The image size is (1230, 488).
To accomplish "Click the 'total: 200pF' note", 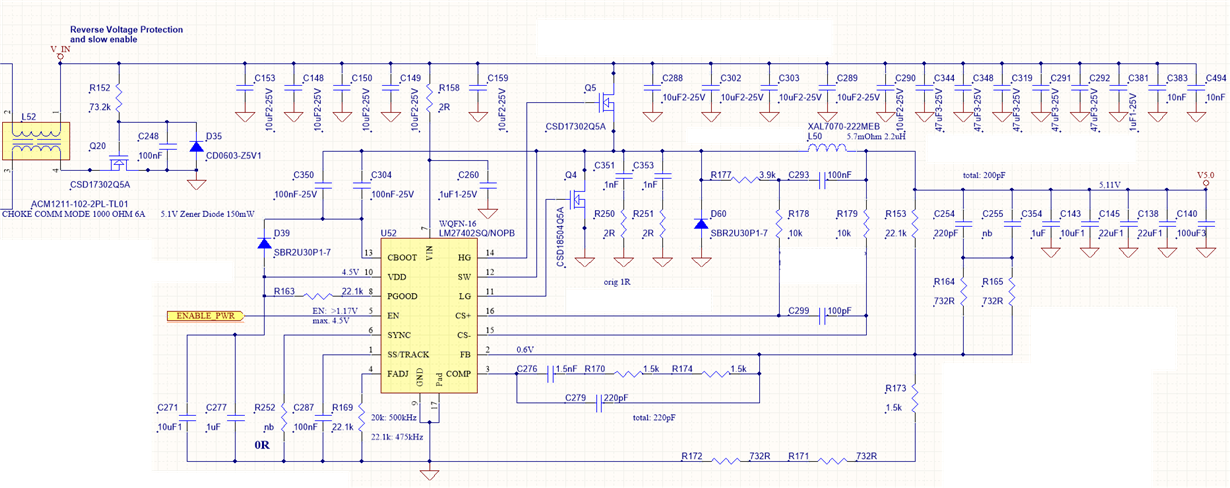I will tap(985, 175).
